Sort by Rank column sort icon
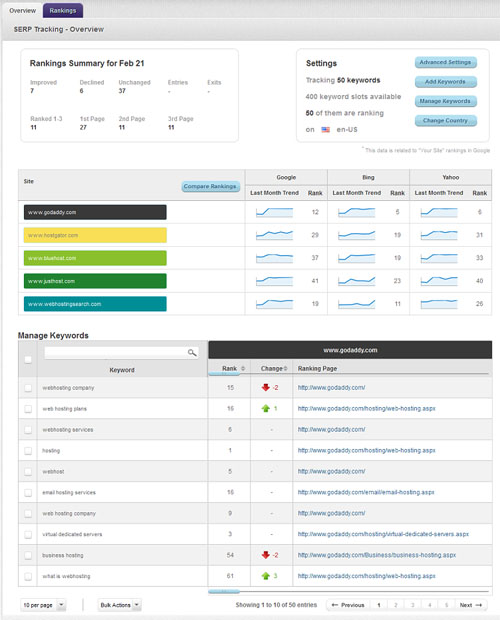 point(243,369)
